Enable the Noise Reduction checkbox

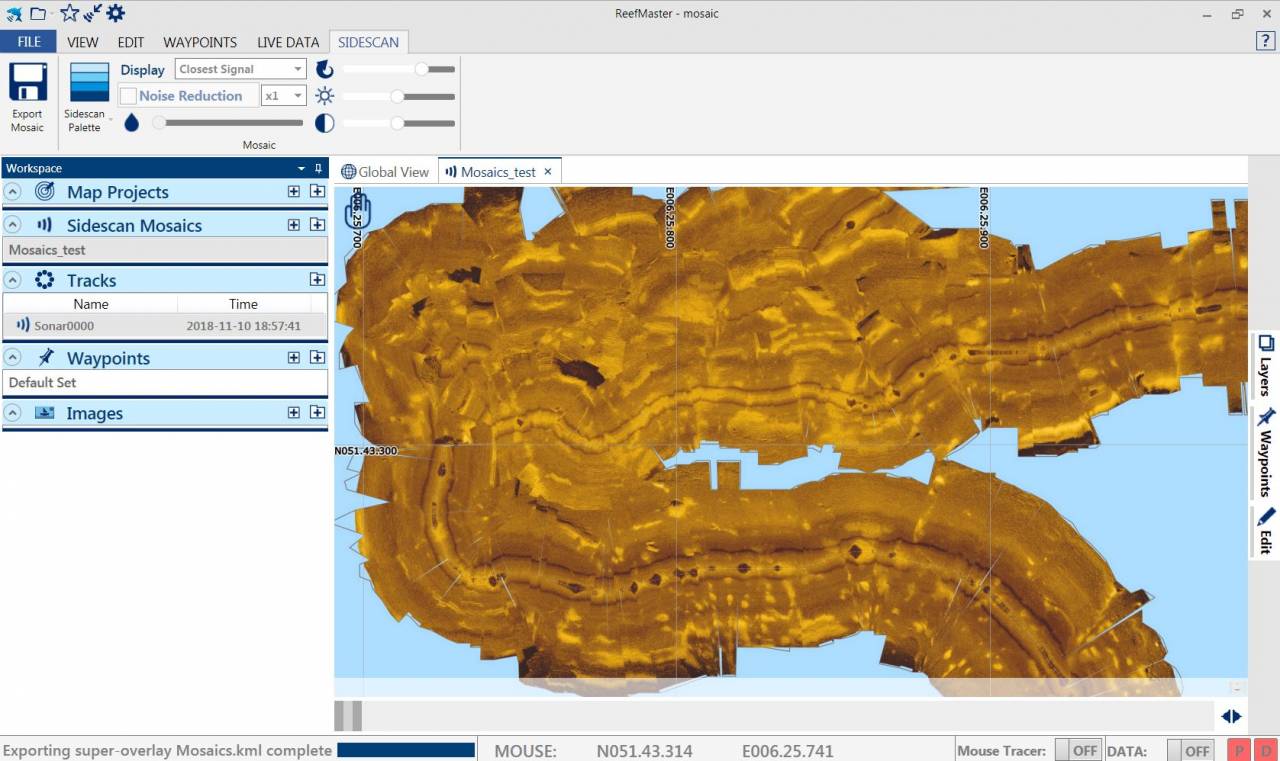129,96
